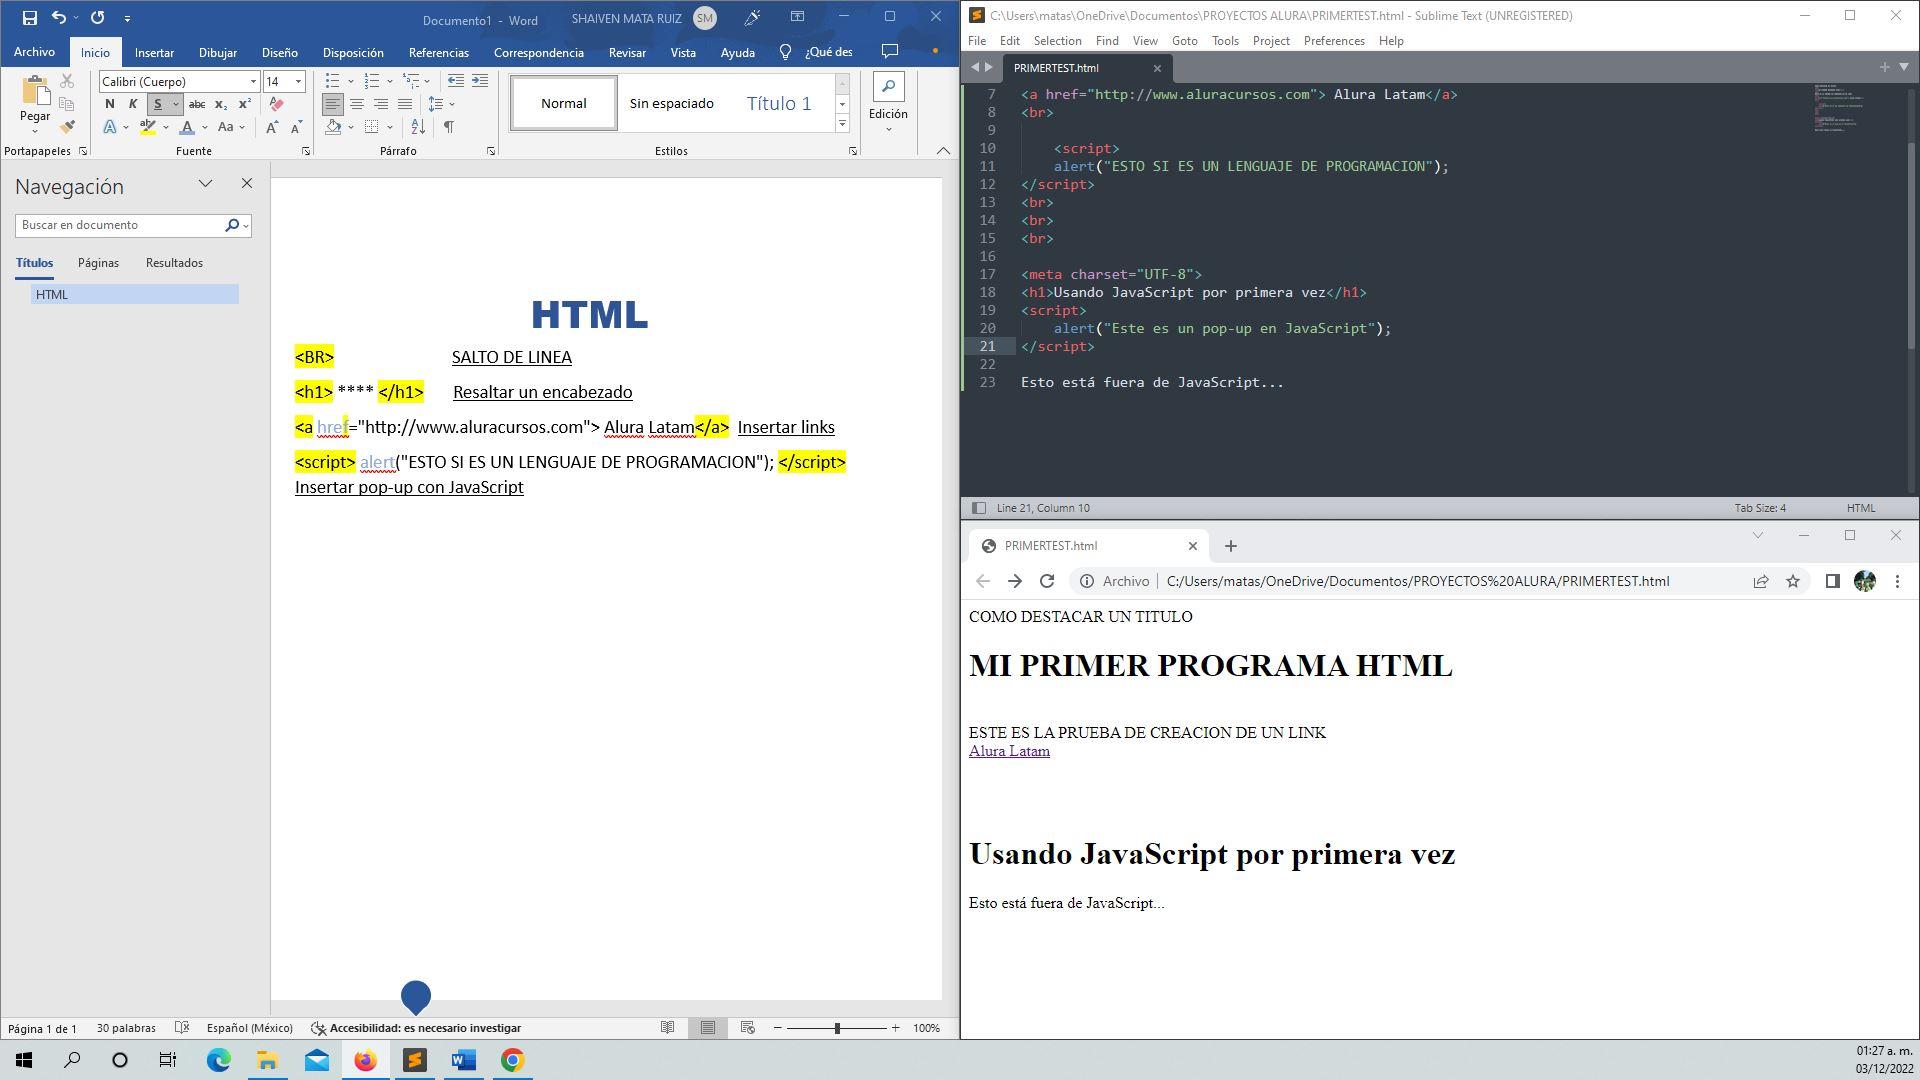The height and width of the screenshot is (1080, 1920).
Task: Apply the Sin espaciado style
Action: (672, 103)
